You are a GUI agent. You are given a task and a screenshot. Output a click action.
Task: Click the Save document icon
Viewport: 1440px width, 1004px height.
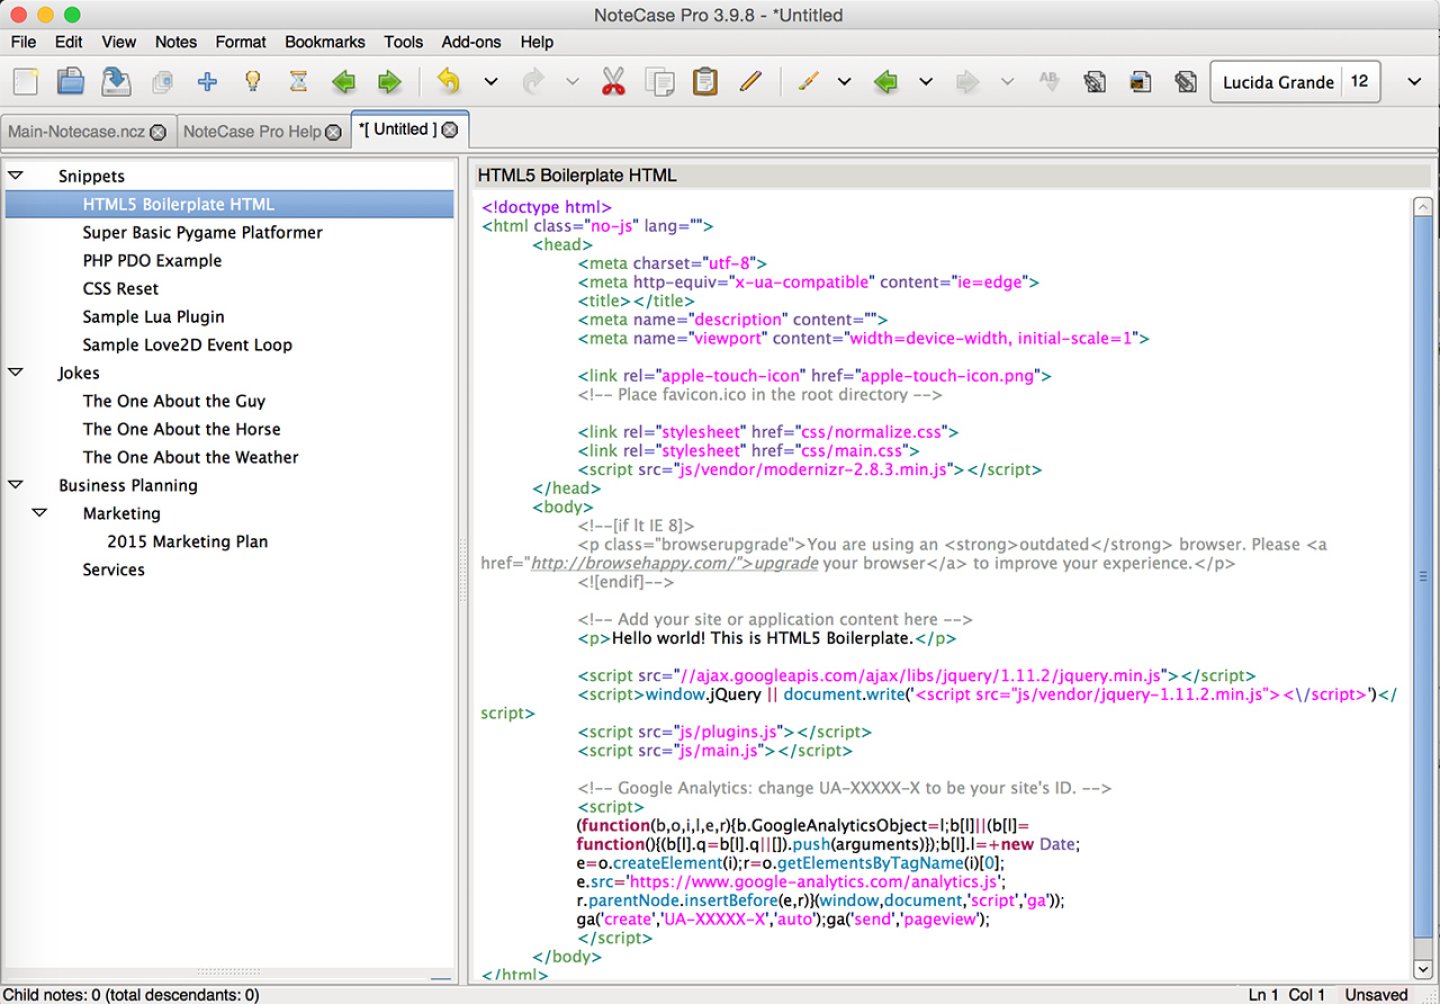pos(116,82)
